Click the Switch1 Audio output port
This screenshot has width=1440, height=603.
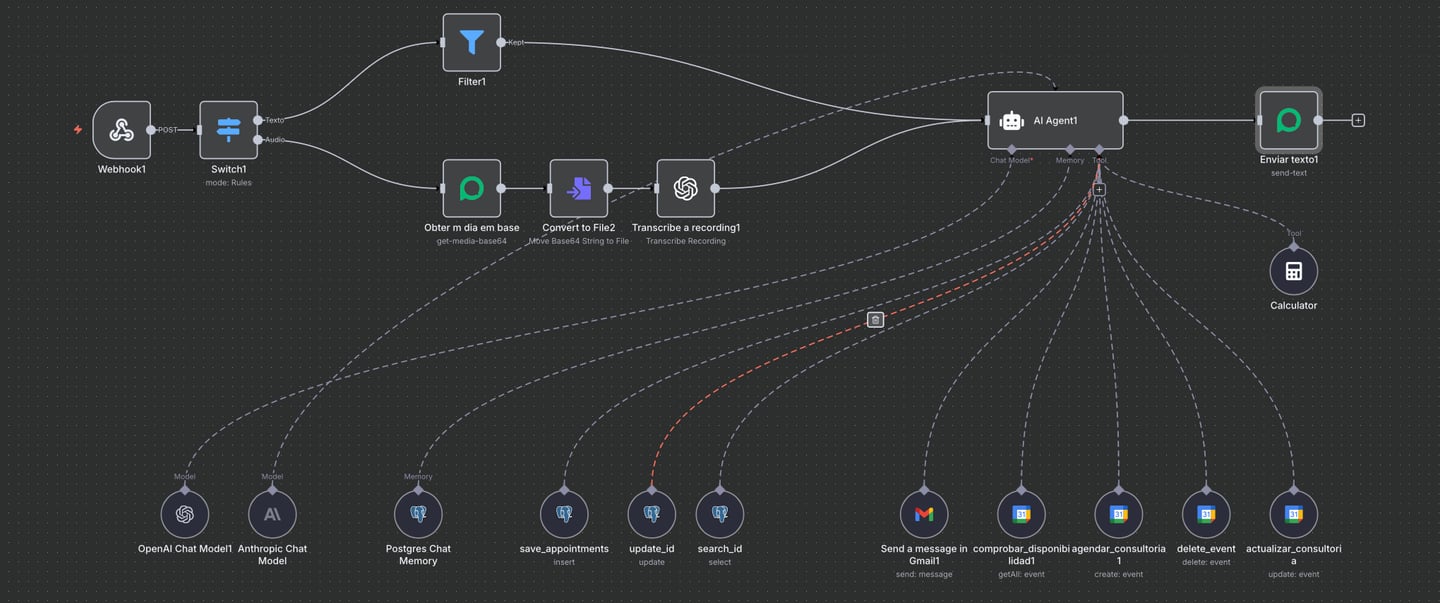point(258,140)
